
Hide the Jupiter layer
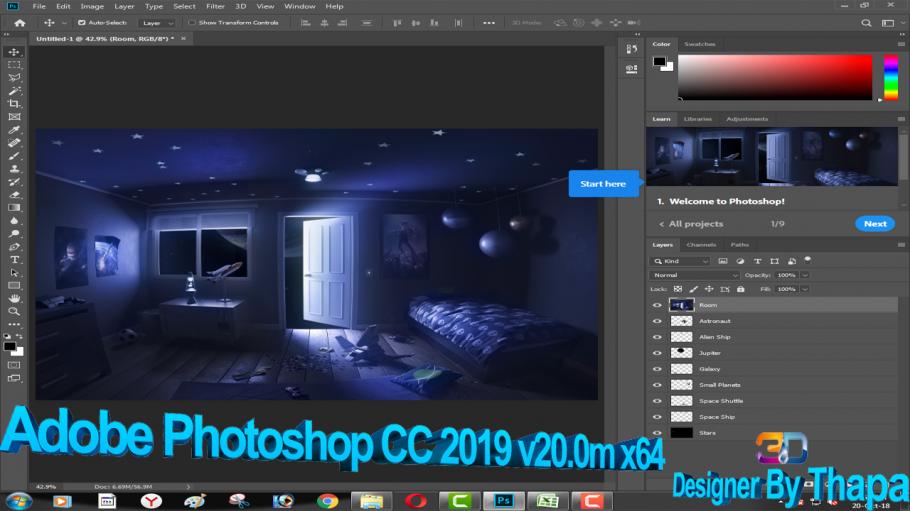[657, 353]
